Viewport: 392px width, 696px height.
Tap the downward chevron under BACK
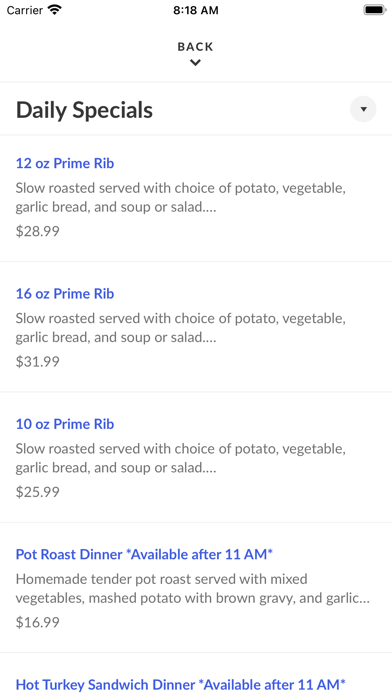point(195,63)
